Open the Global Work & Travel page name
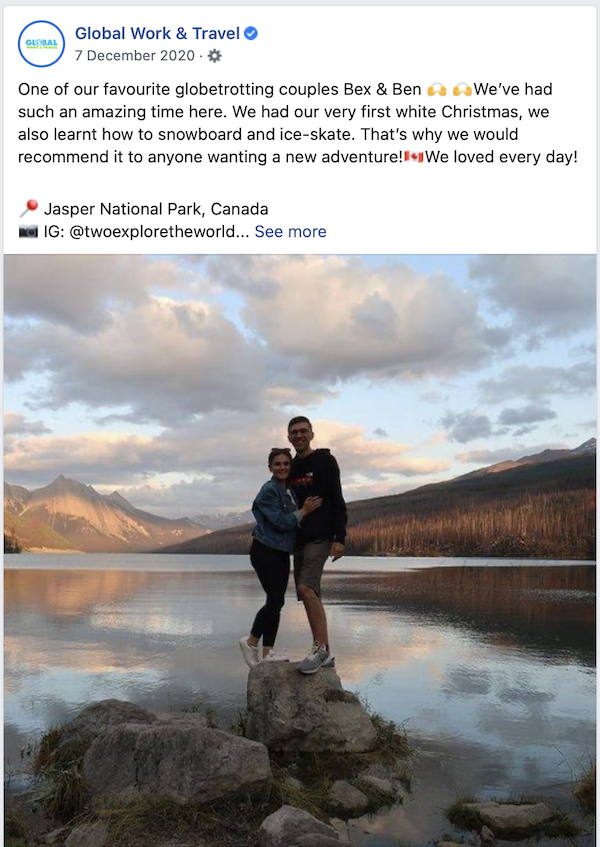This screenshot has width=600, height=847. pyautogui.click(x=157, y=34)
